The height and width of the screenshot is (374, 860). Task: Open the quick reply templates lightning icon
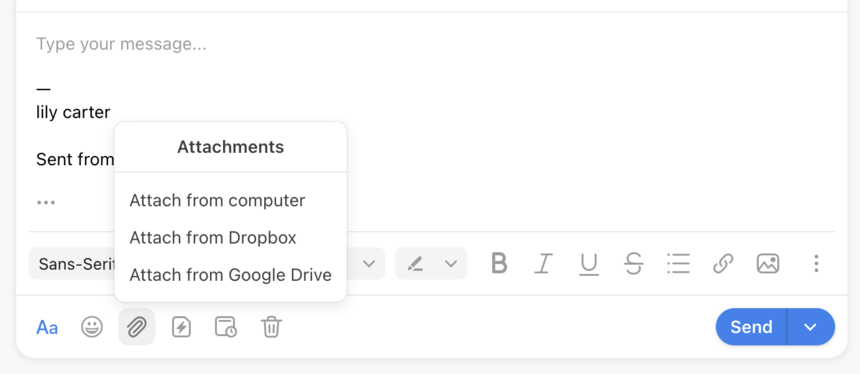[182, 327]
